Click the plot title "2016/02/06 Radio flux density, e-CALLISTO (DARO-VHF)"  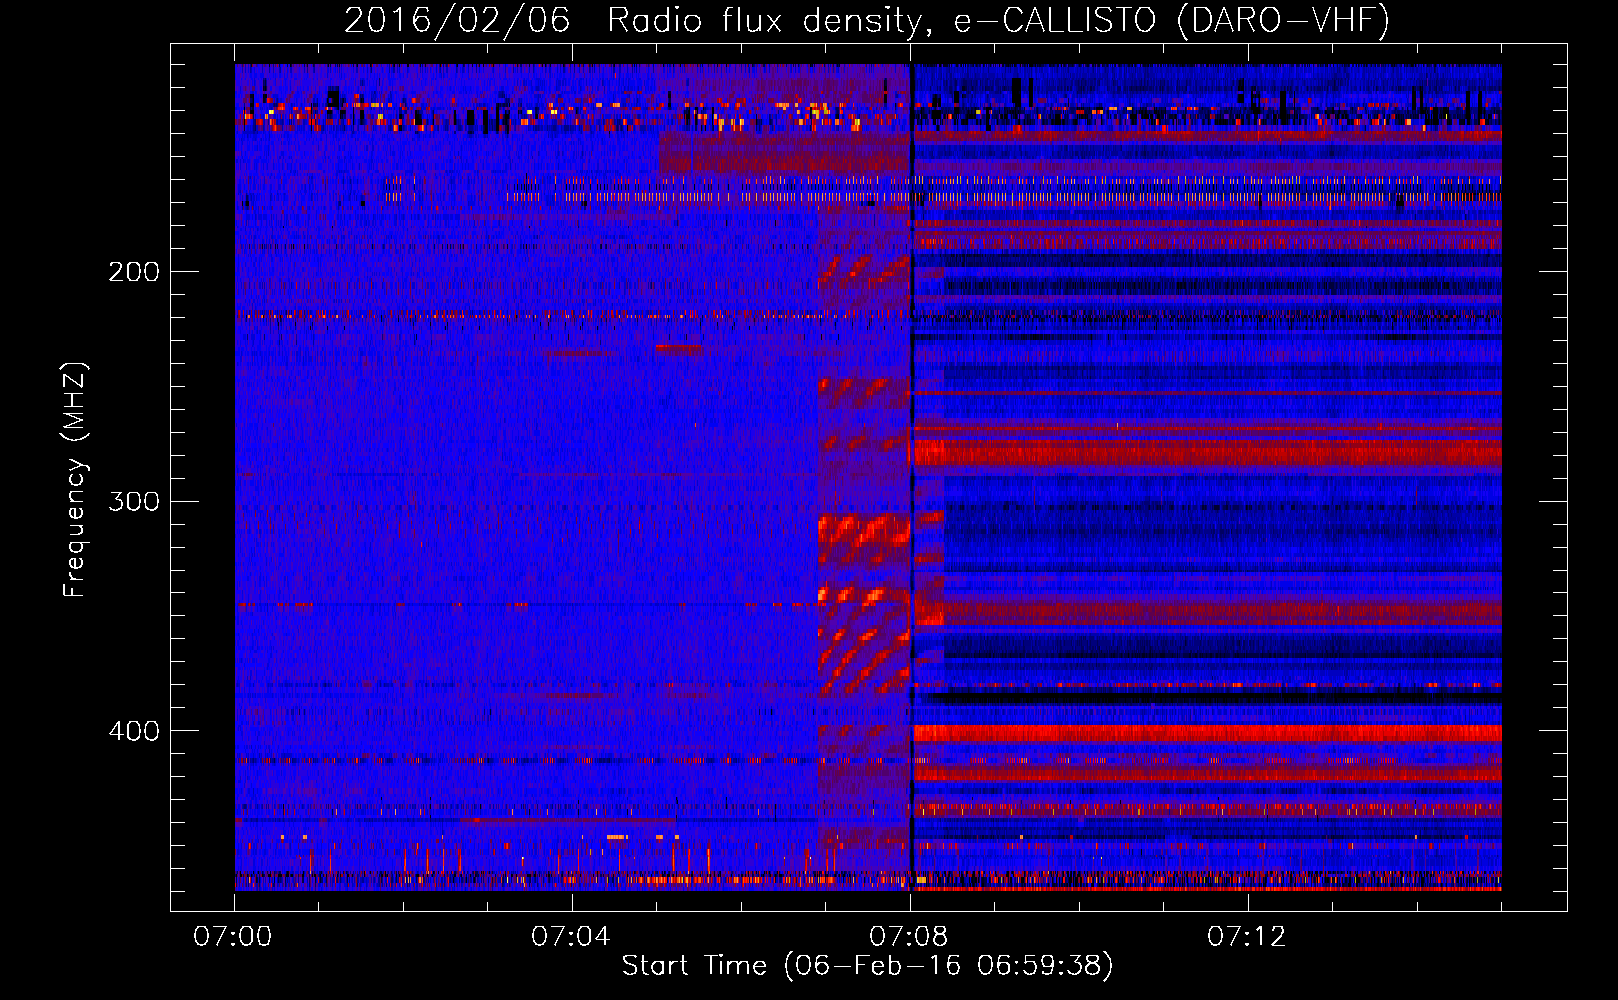(866, 20)
